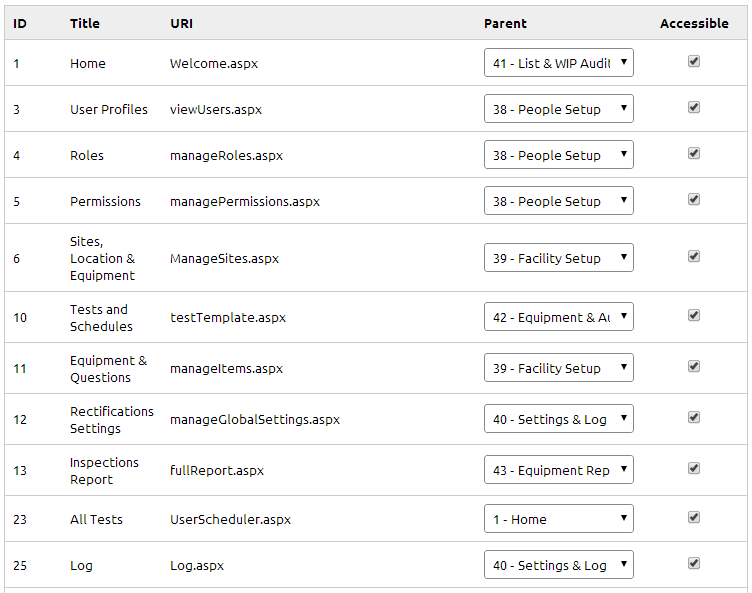Toggle Accessible for Inspections Report row

pyautogui.click(x=694, y=469)
